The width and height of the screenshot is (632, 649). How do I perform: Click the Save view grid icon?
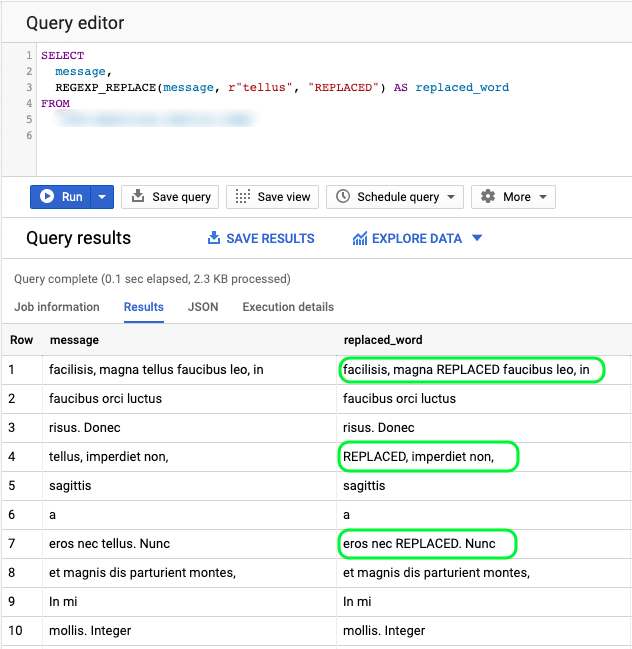coord(242,197)
